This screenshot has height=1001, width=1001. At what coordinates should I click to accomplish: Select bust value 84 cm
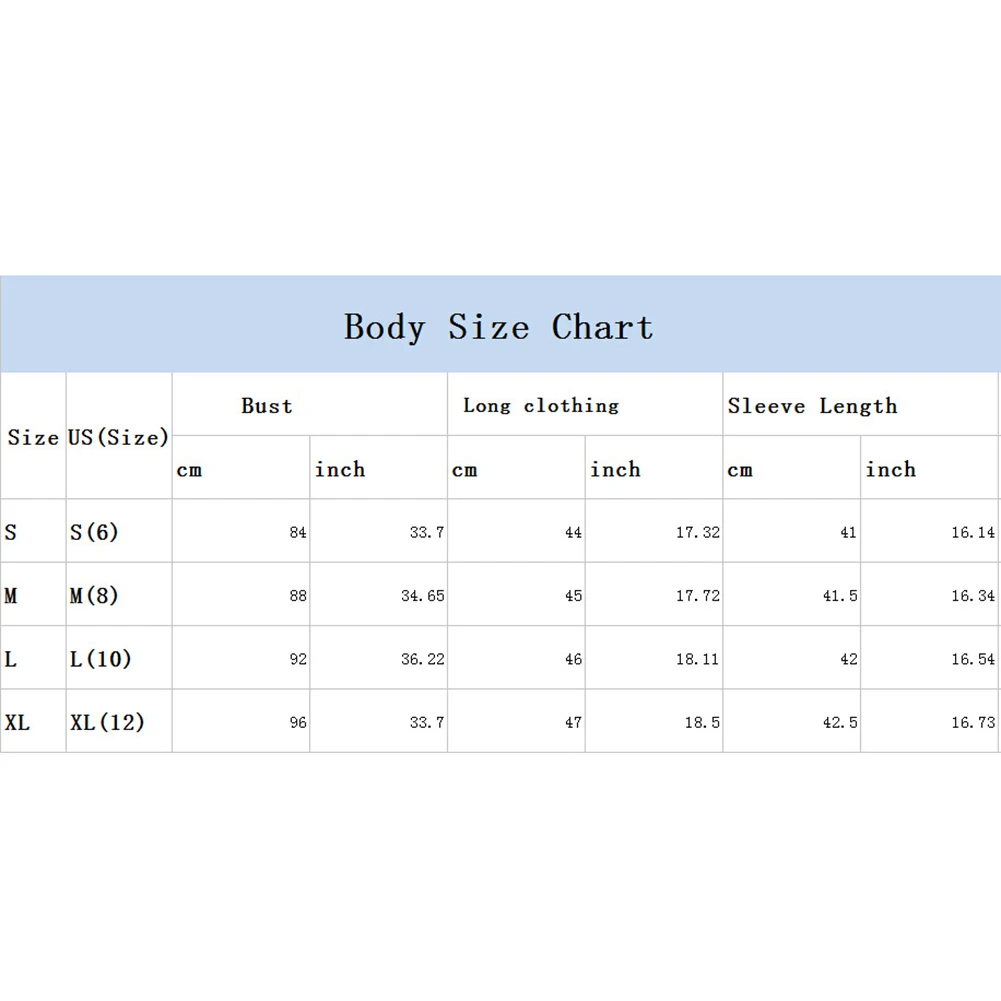pyautogui.click(x=297, y=532)
